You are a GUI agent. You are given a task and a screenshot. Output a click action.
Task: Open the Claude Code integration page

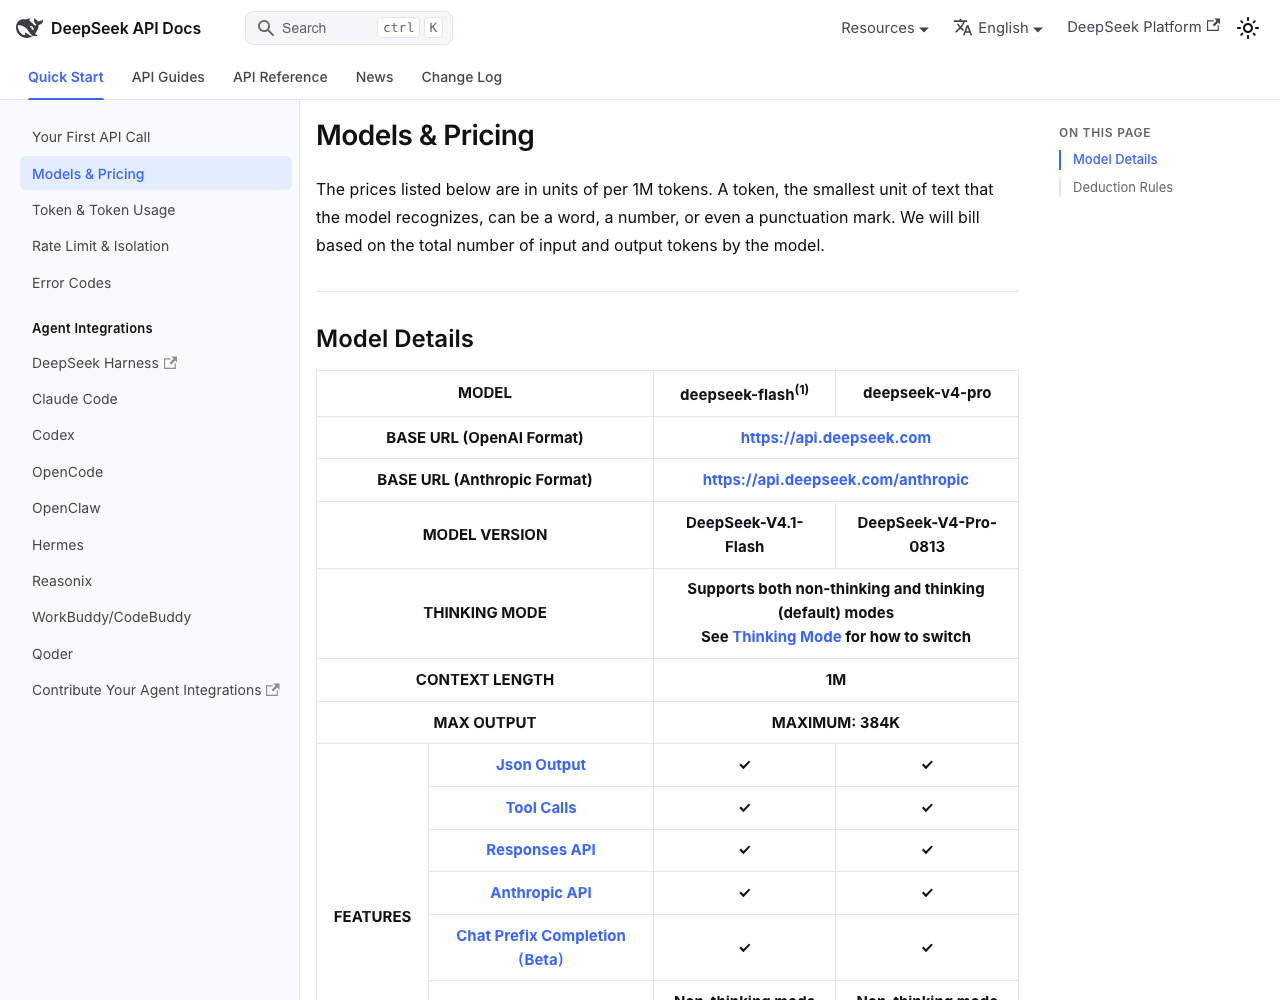pos(156,399)
